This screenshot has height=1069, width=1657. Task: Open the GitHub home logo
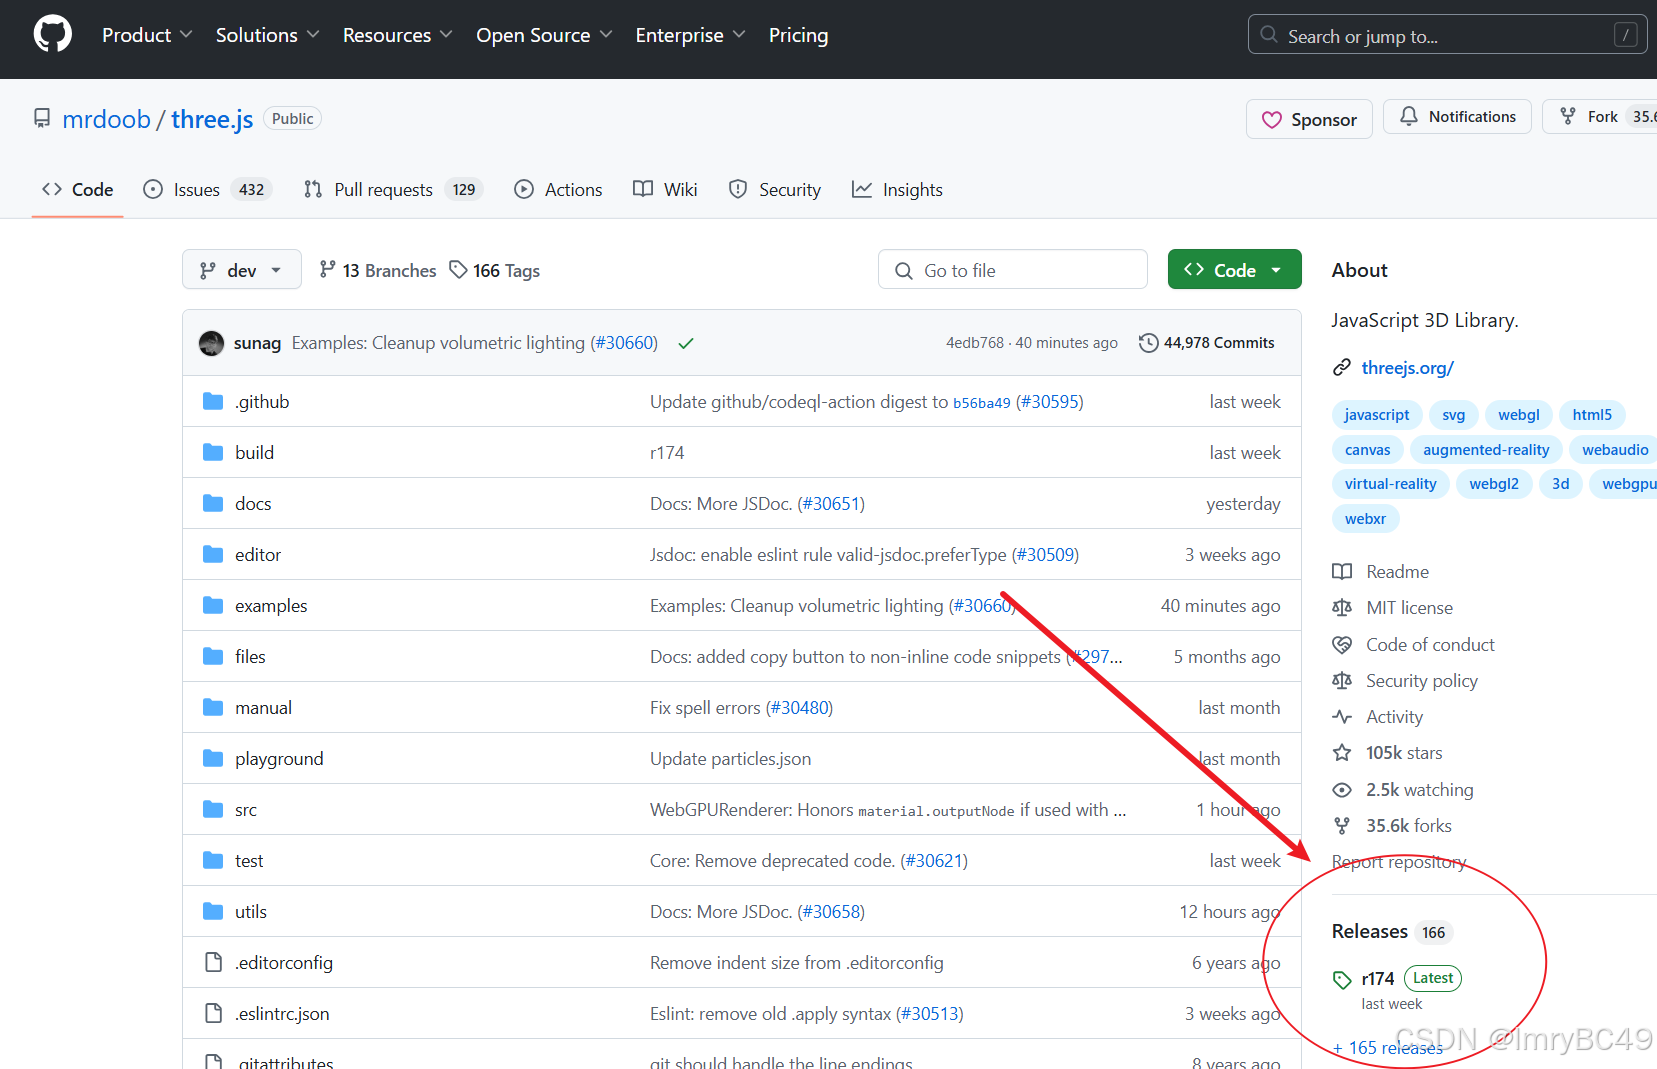52,34
